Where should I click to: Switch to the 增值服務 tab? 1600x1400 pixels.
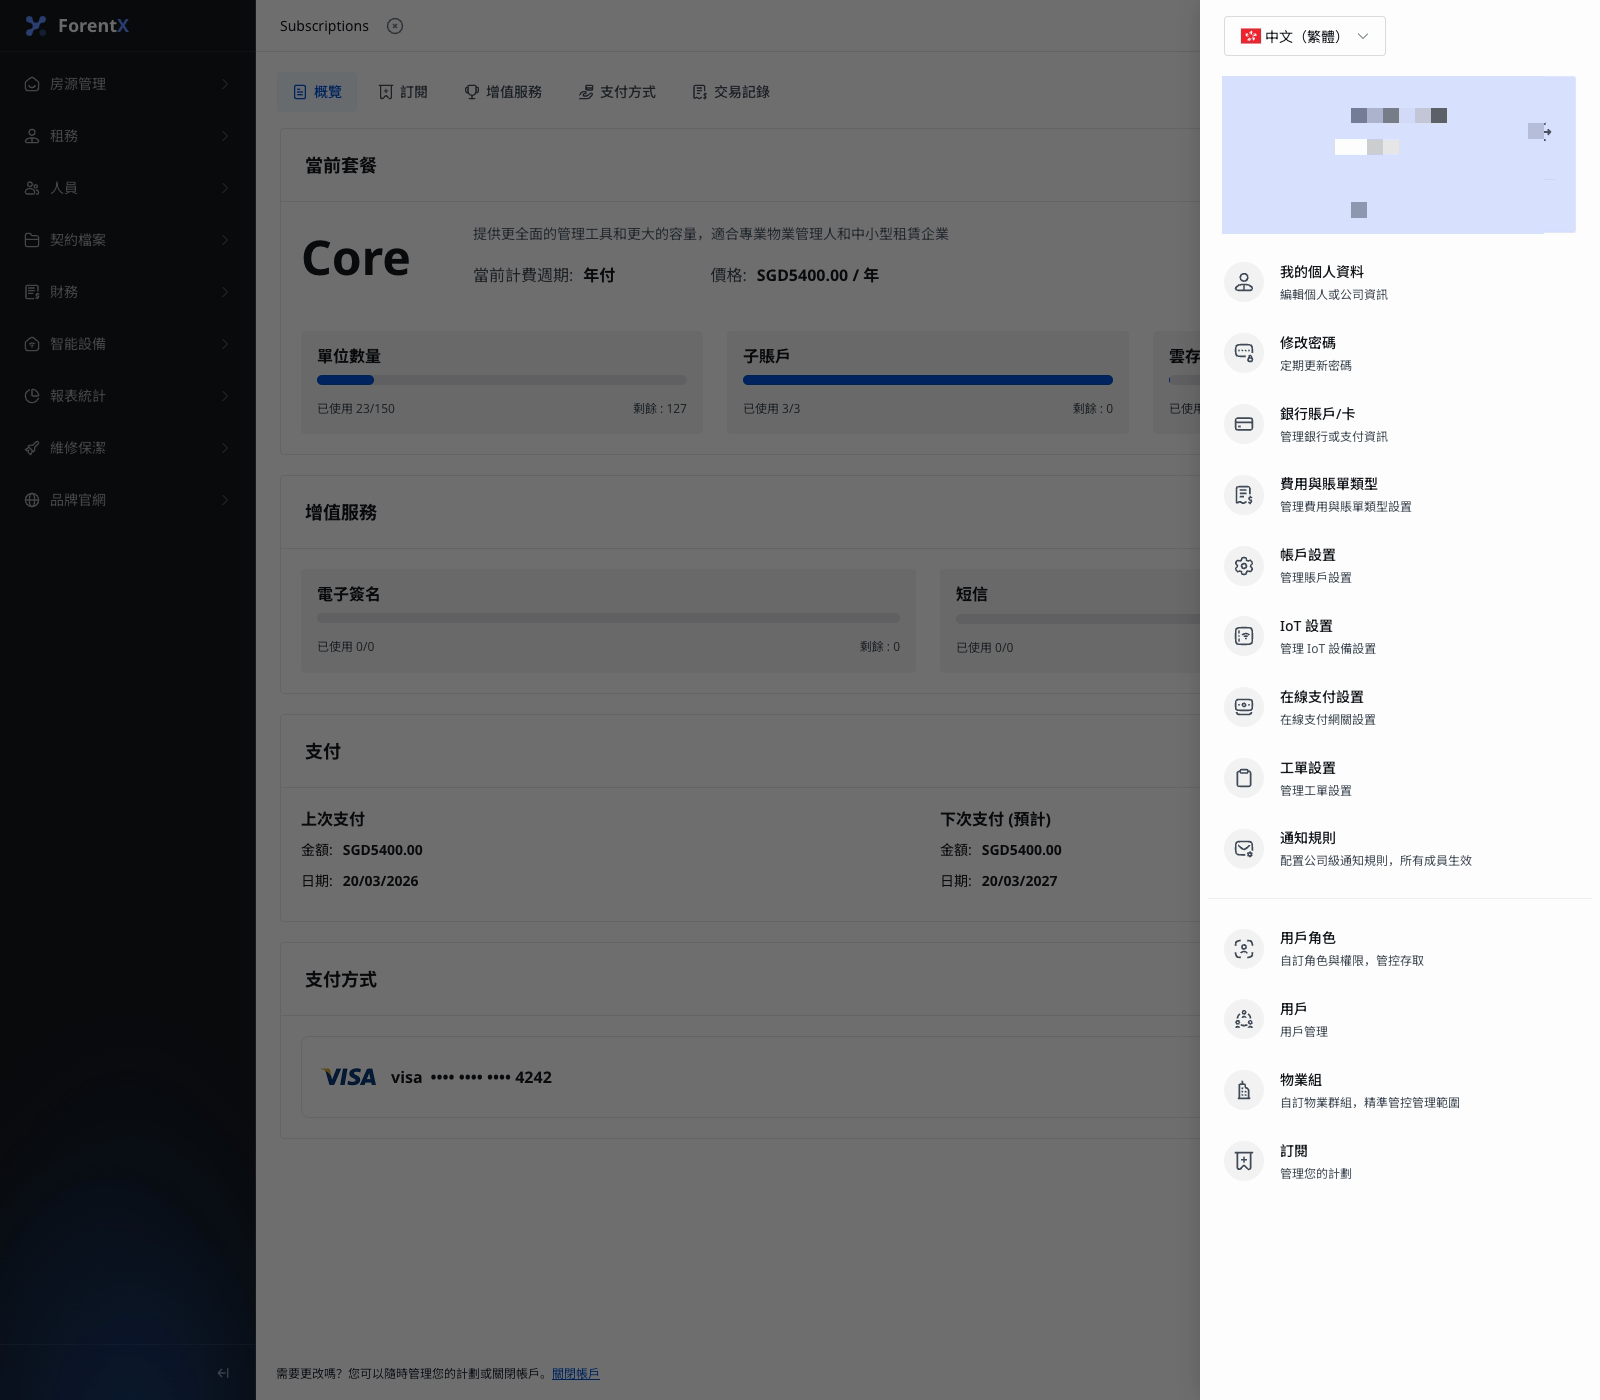503,92
